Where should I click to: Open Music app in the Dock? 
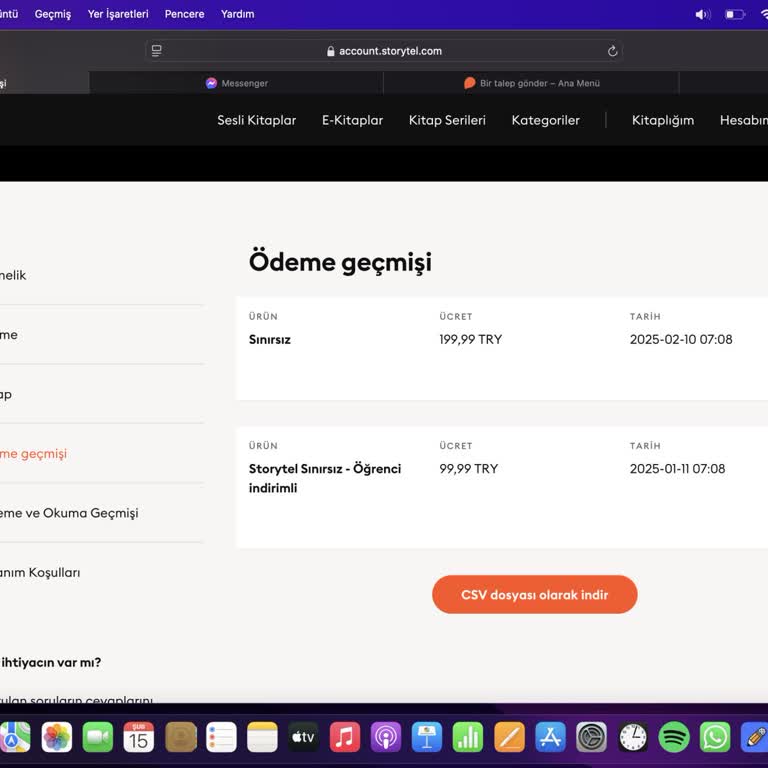tap(345, 737)
